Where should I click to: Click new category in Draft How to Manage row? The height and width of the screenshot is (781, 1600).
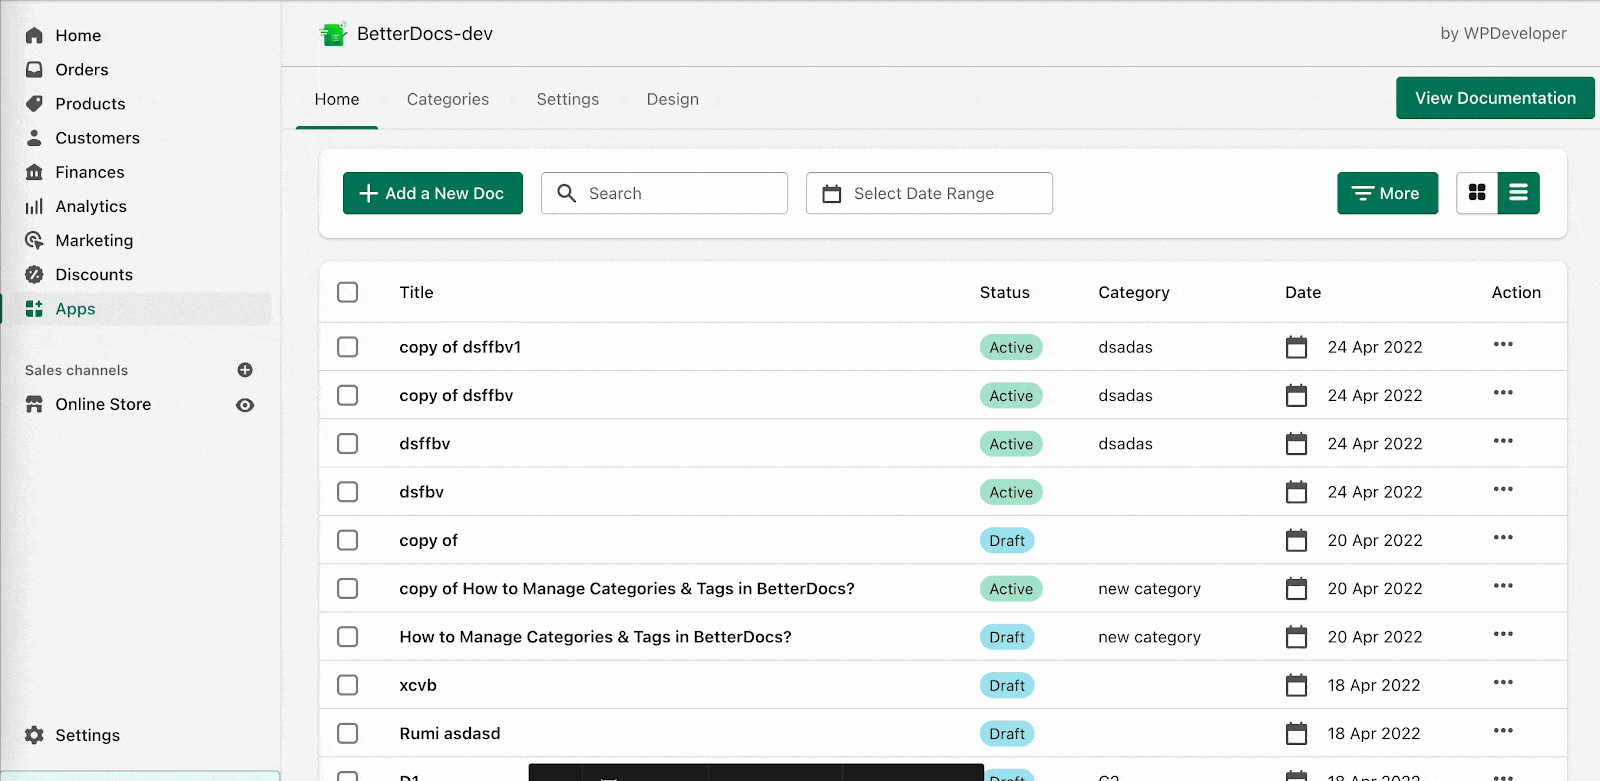click(x=1149, y=637)
